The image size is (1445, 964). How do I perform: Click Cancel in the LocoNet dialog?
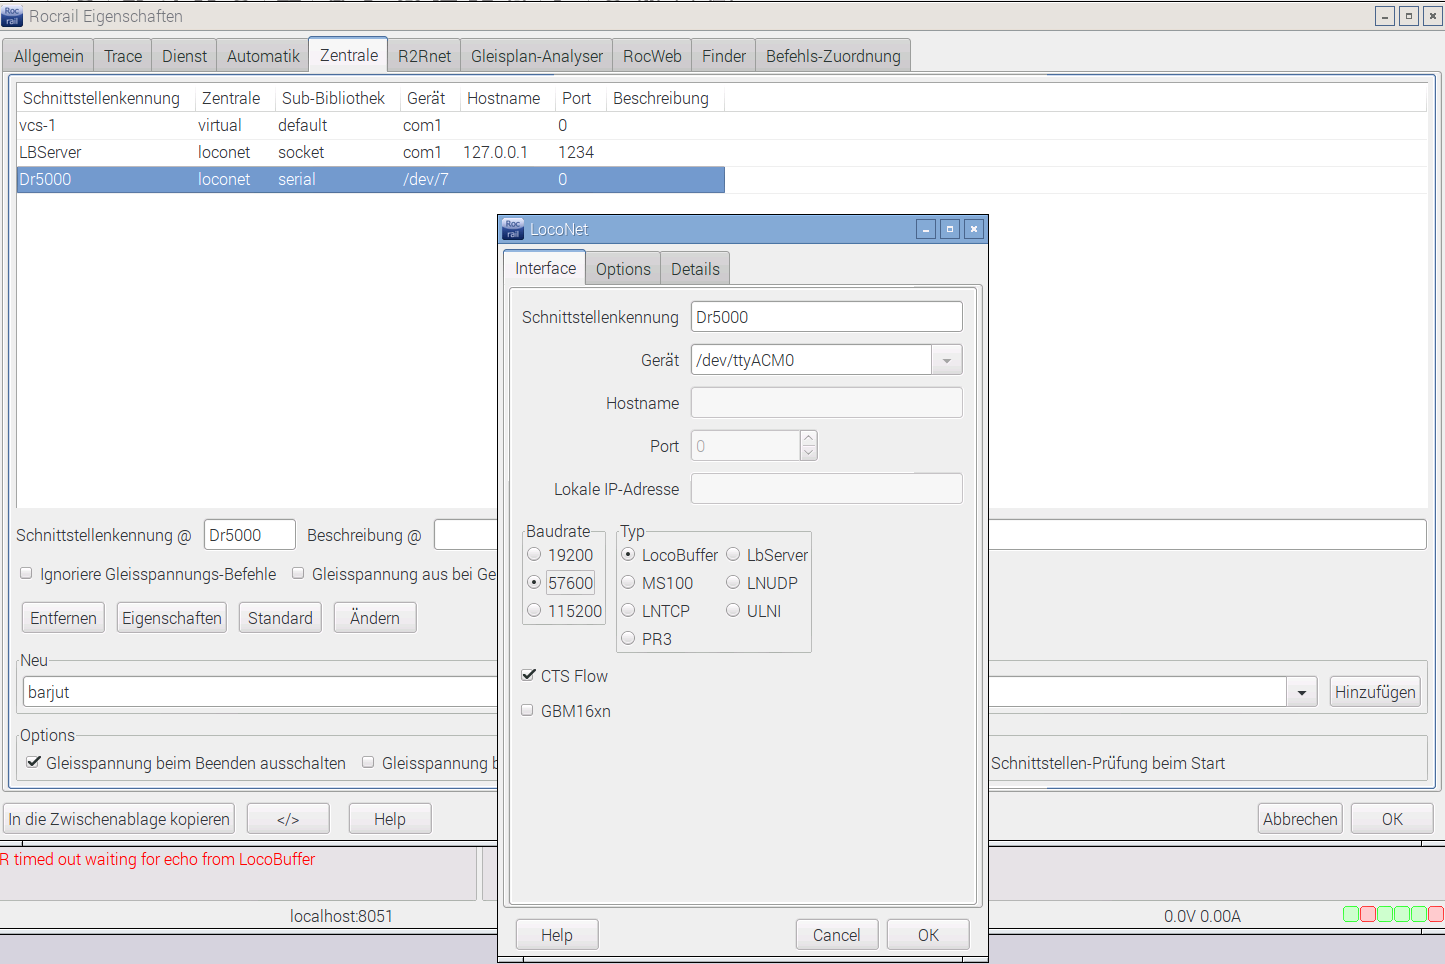point(837,935)
